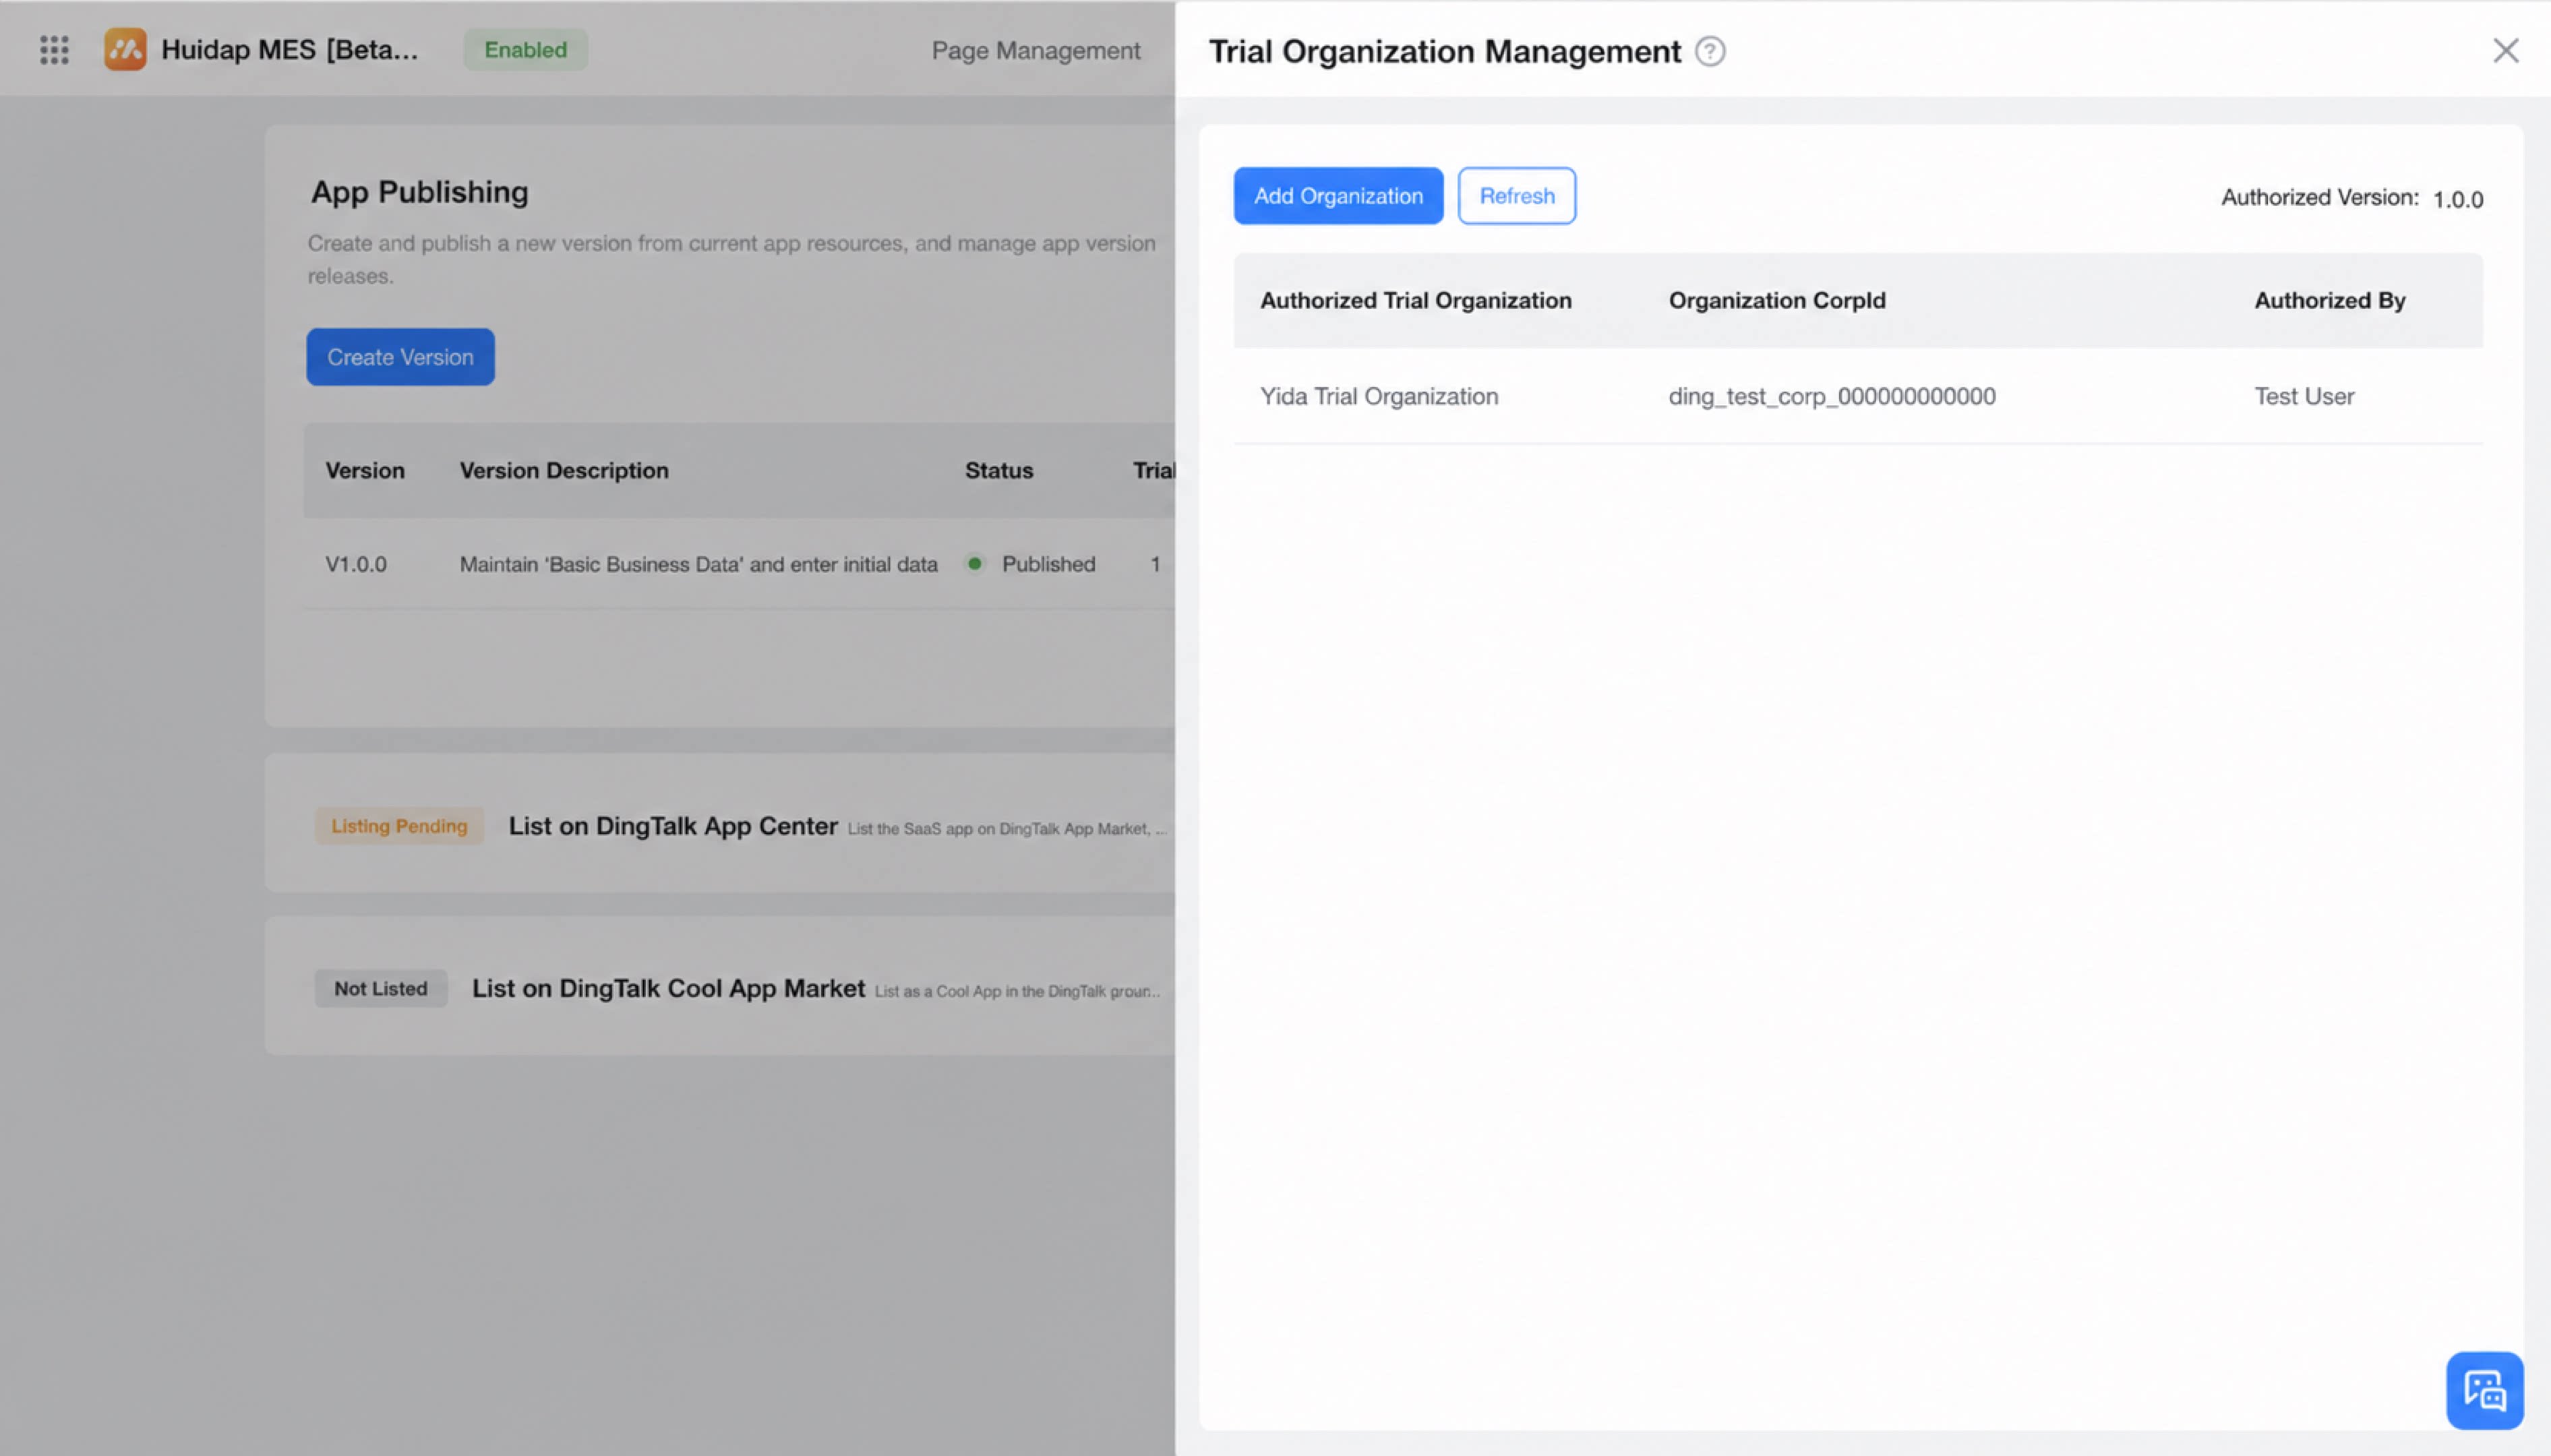This screenshot has height=1456, width=2551.
Task: Refresh the trial organization list
Action: click(x=1516, y=196)
